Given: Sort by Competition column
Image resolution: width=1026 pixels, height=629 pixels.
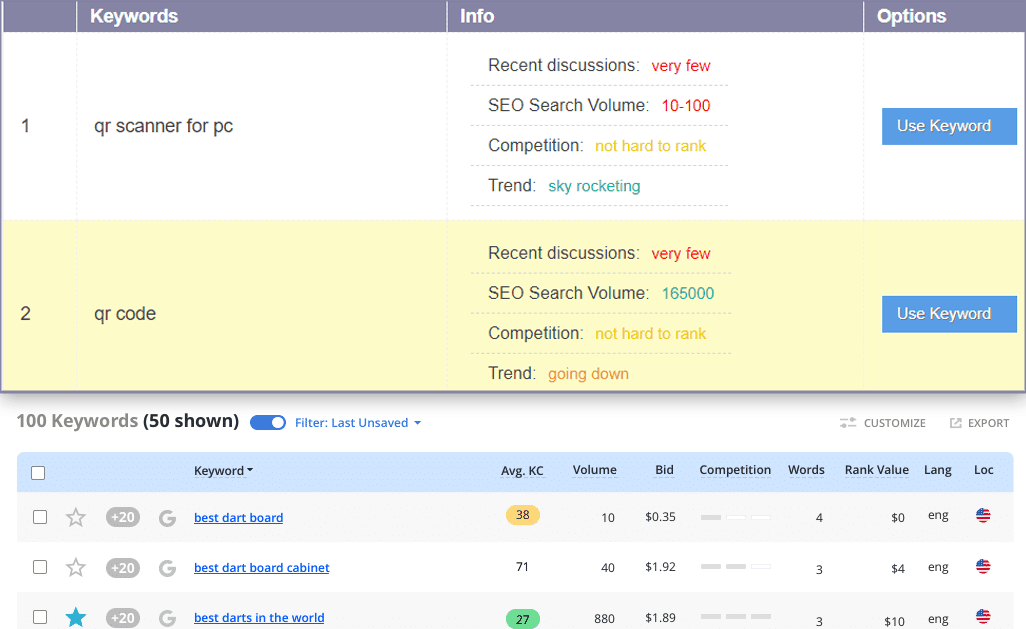Looking at the screenshot, I should (x=735, y=470).
